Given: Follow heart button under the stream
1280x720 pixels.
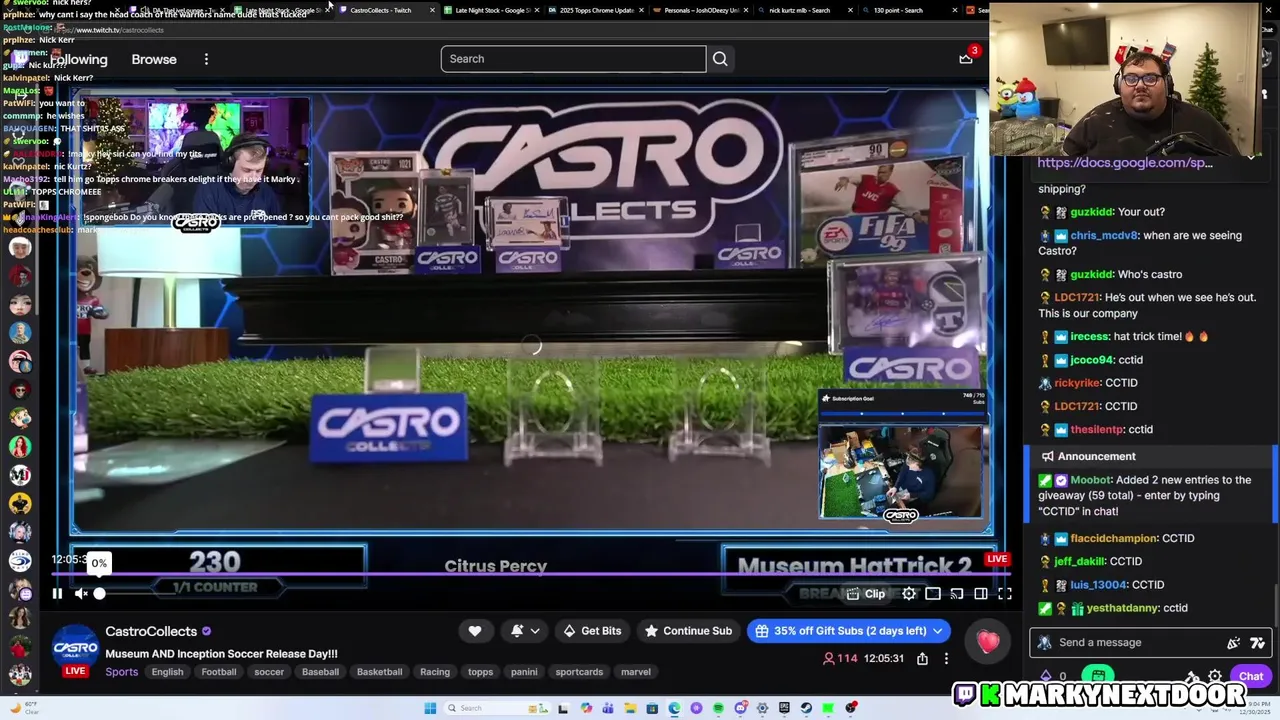Looking at the screenshot, I should [x=475, y=631].
